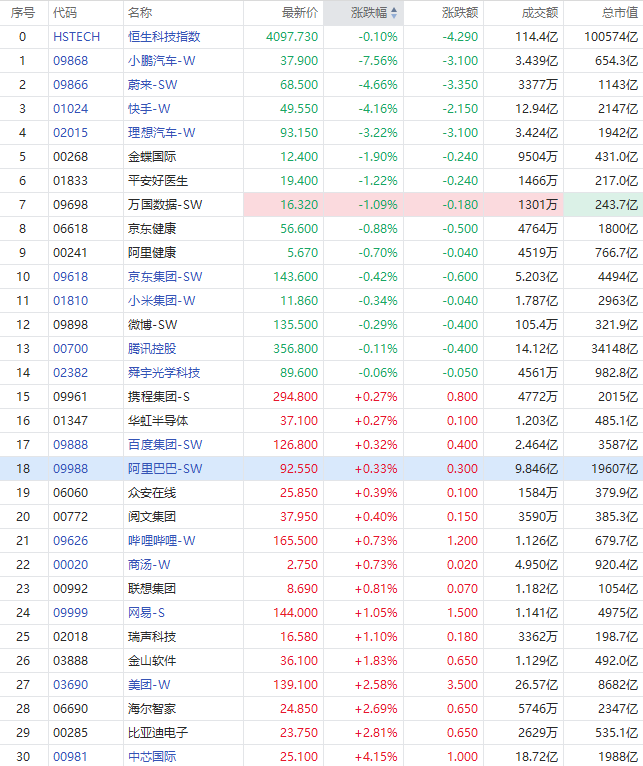Sort by 最新价 column header

point(300,13)
